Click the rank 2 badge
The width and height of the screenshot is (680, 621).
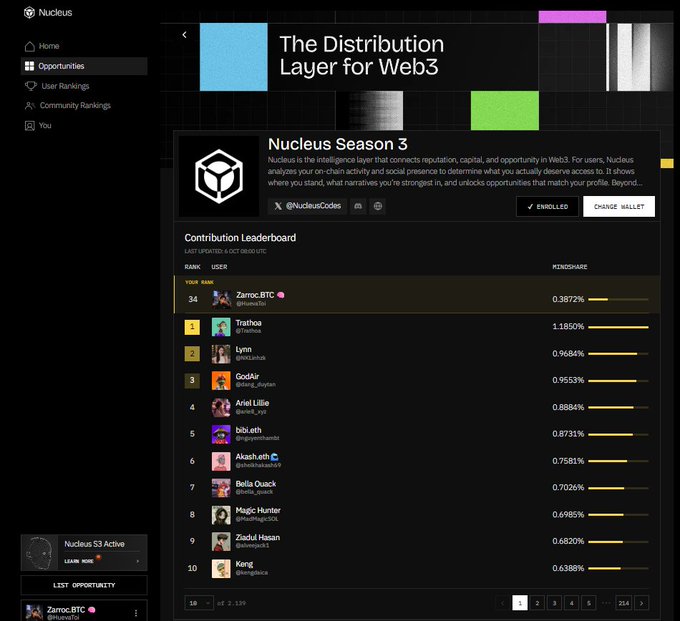192,354
